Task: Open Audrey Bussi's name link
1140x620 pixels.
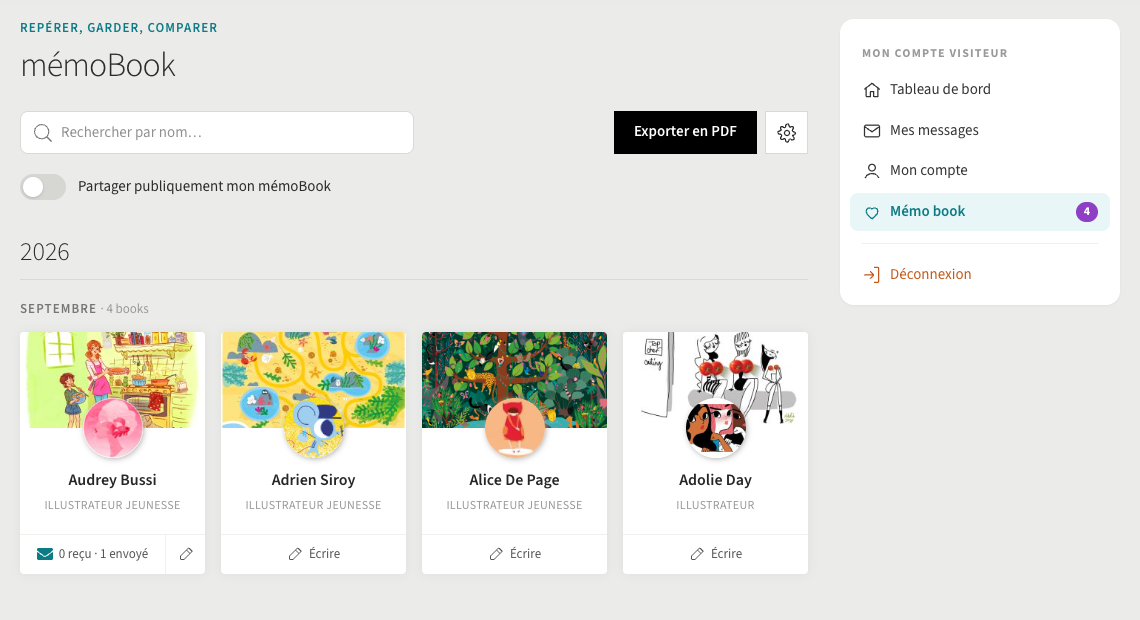Action: click(113, 480)
